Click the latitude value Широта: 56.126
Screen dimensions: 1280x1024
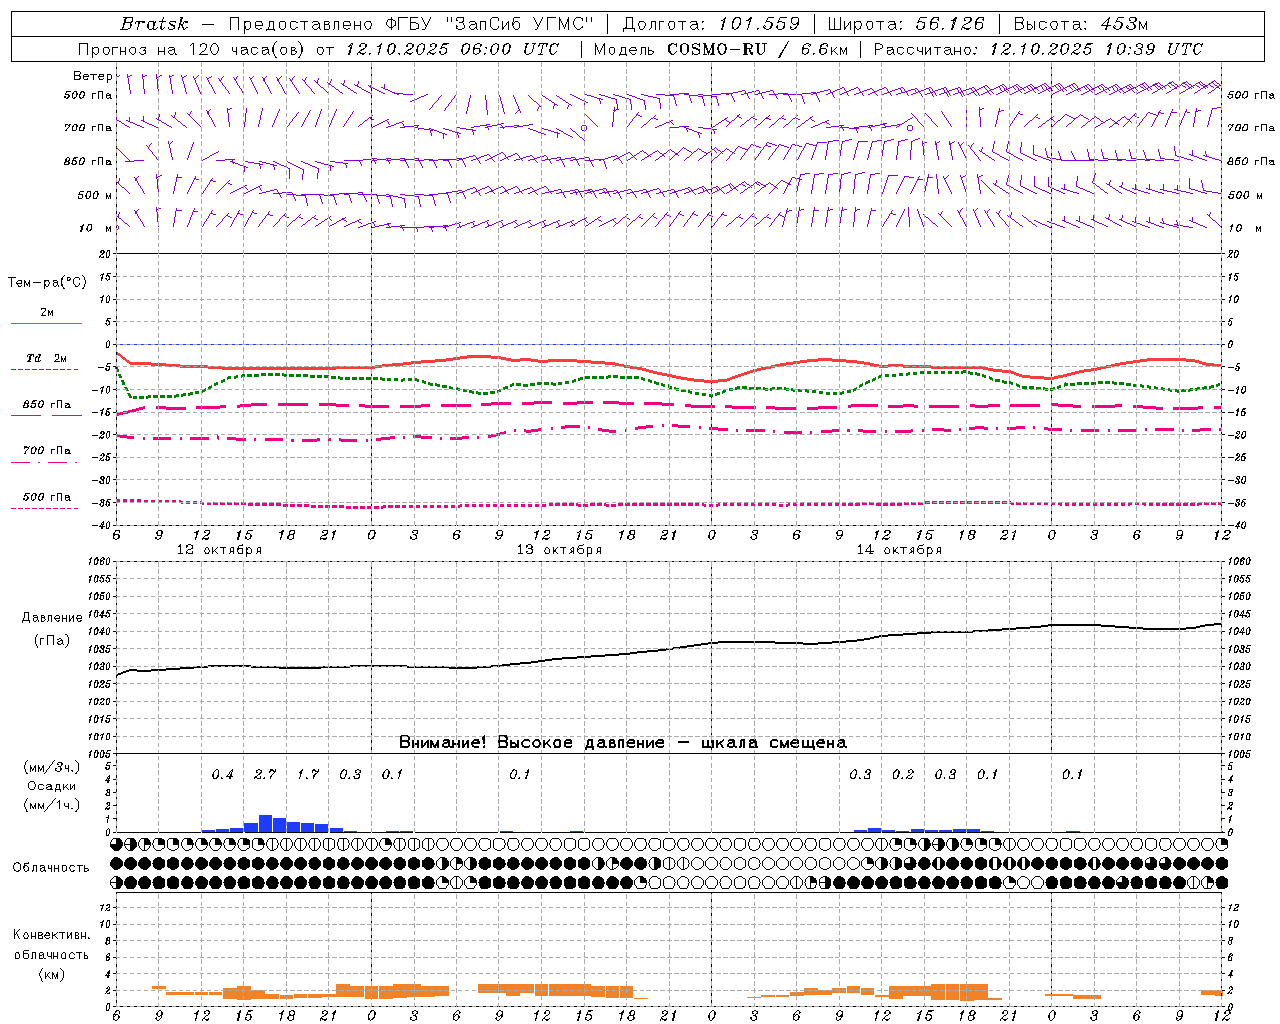pos(906,24)
